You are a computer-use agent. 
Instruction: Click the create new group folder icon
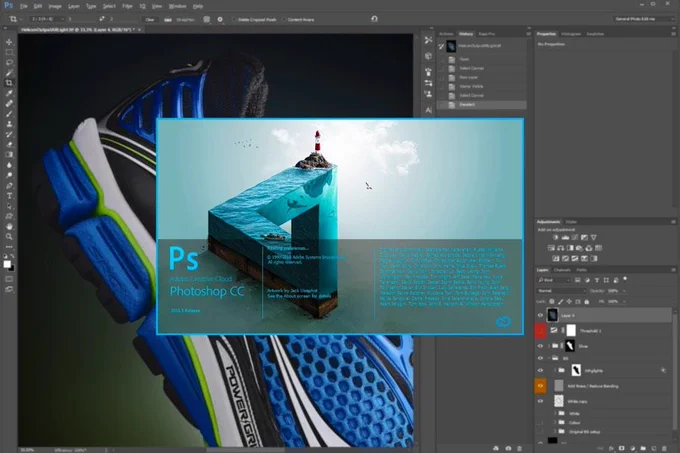pos(643,448)
